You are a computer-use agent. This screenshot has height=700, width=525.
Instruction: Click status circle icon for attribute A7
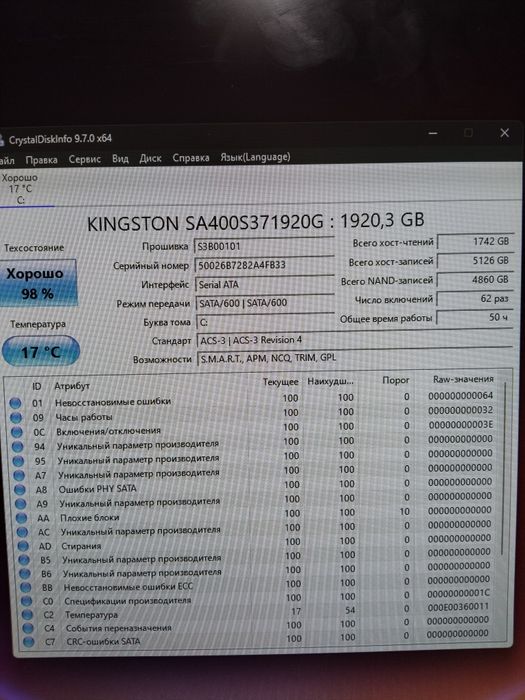(20, 475)
